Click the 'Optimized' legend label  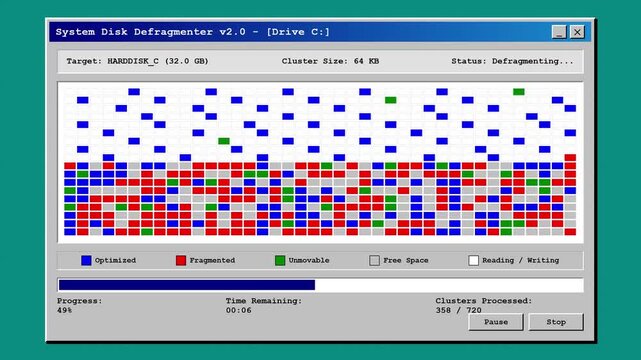pos(115,260)
